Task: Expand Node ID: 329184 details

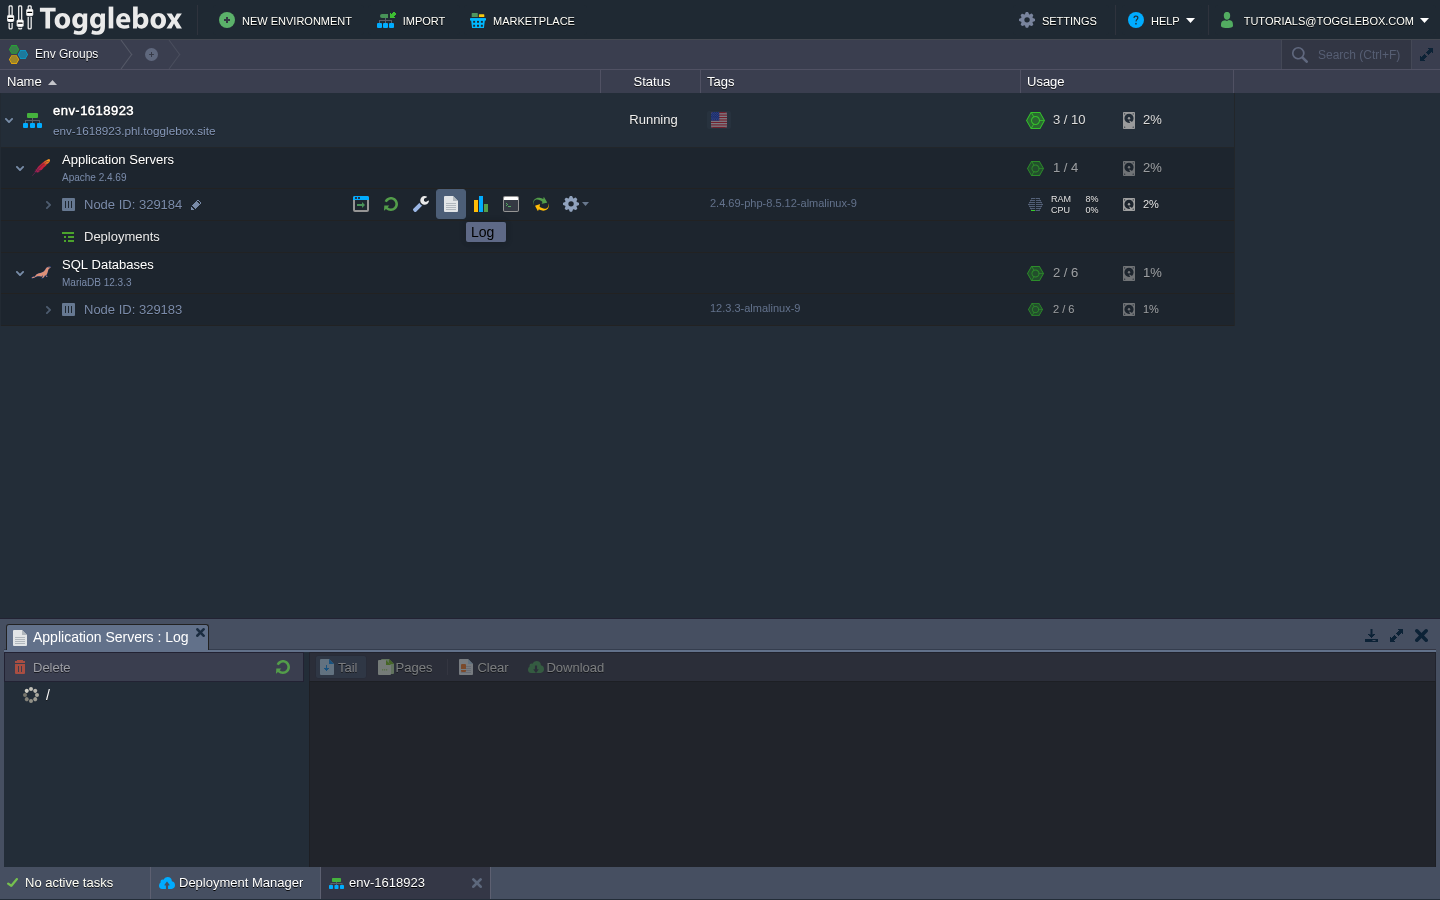Action: pyautogui.click(x=48, y=205)
